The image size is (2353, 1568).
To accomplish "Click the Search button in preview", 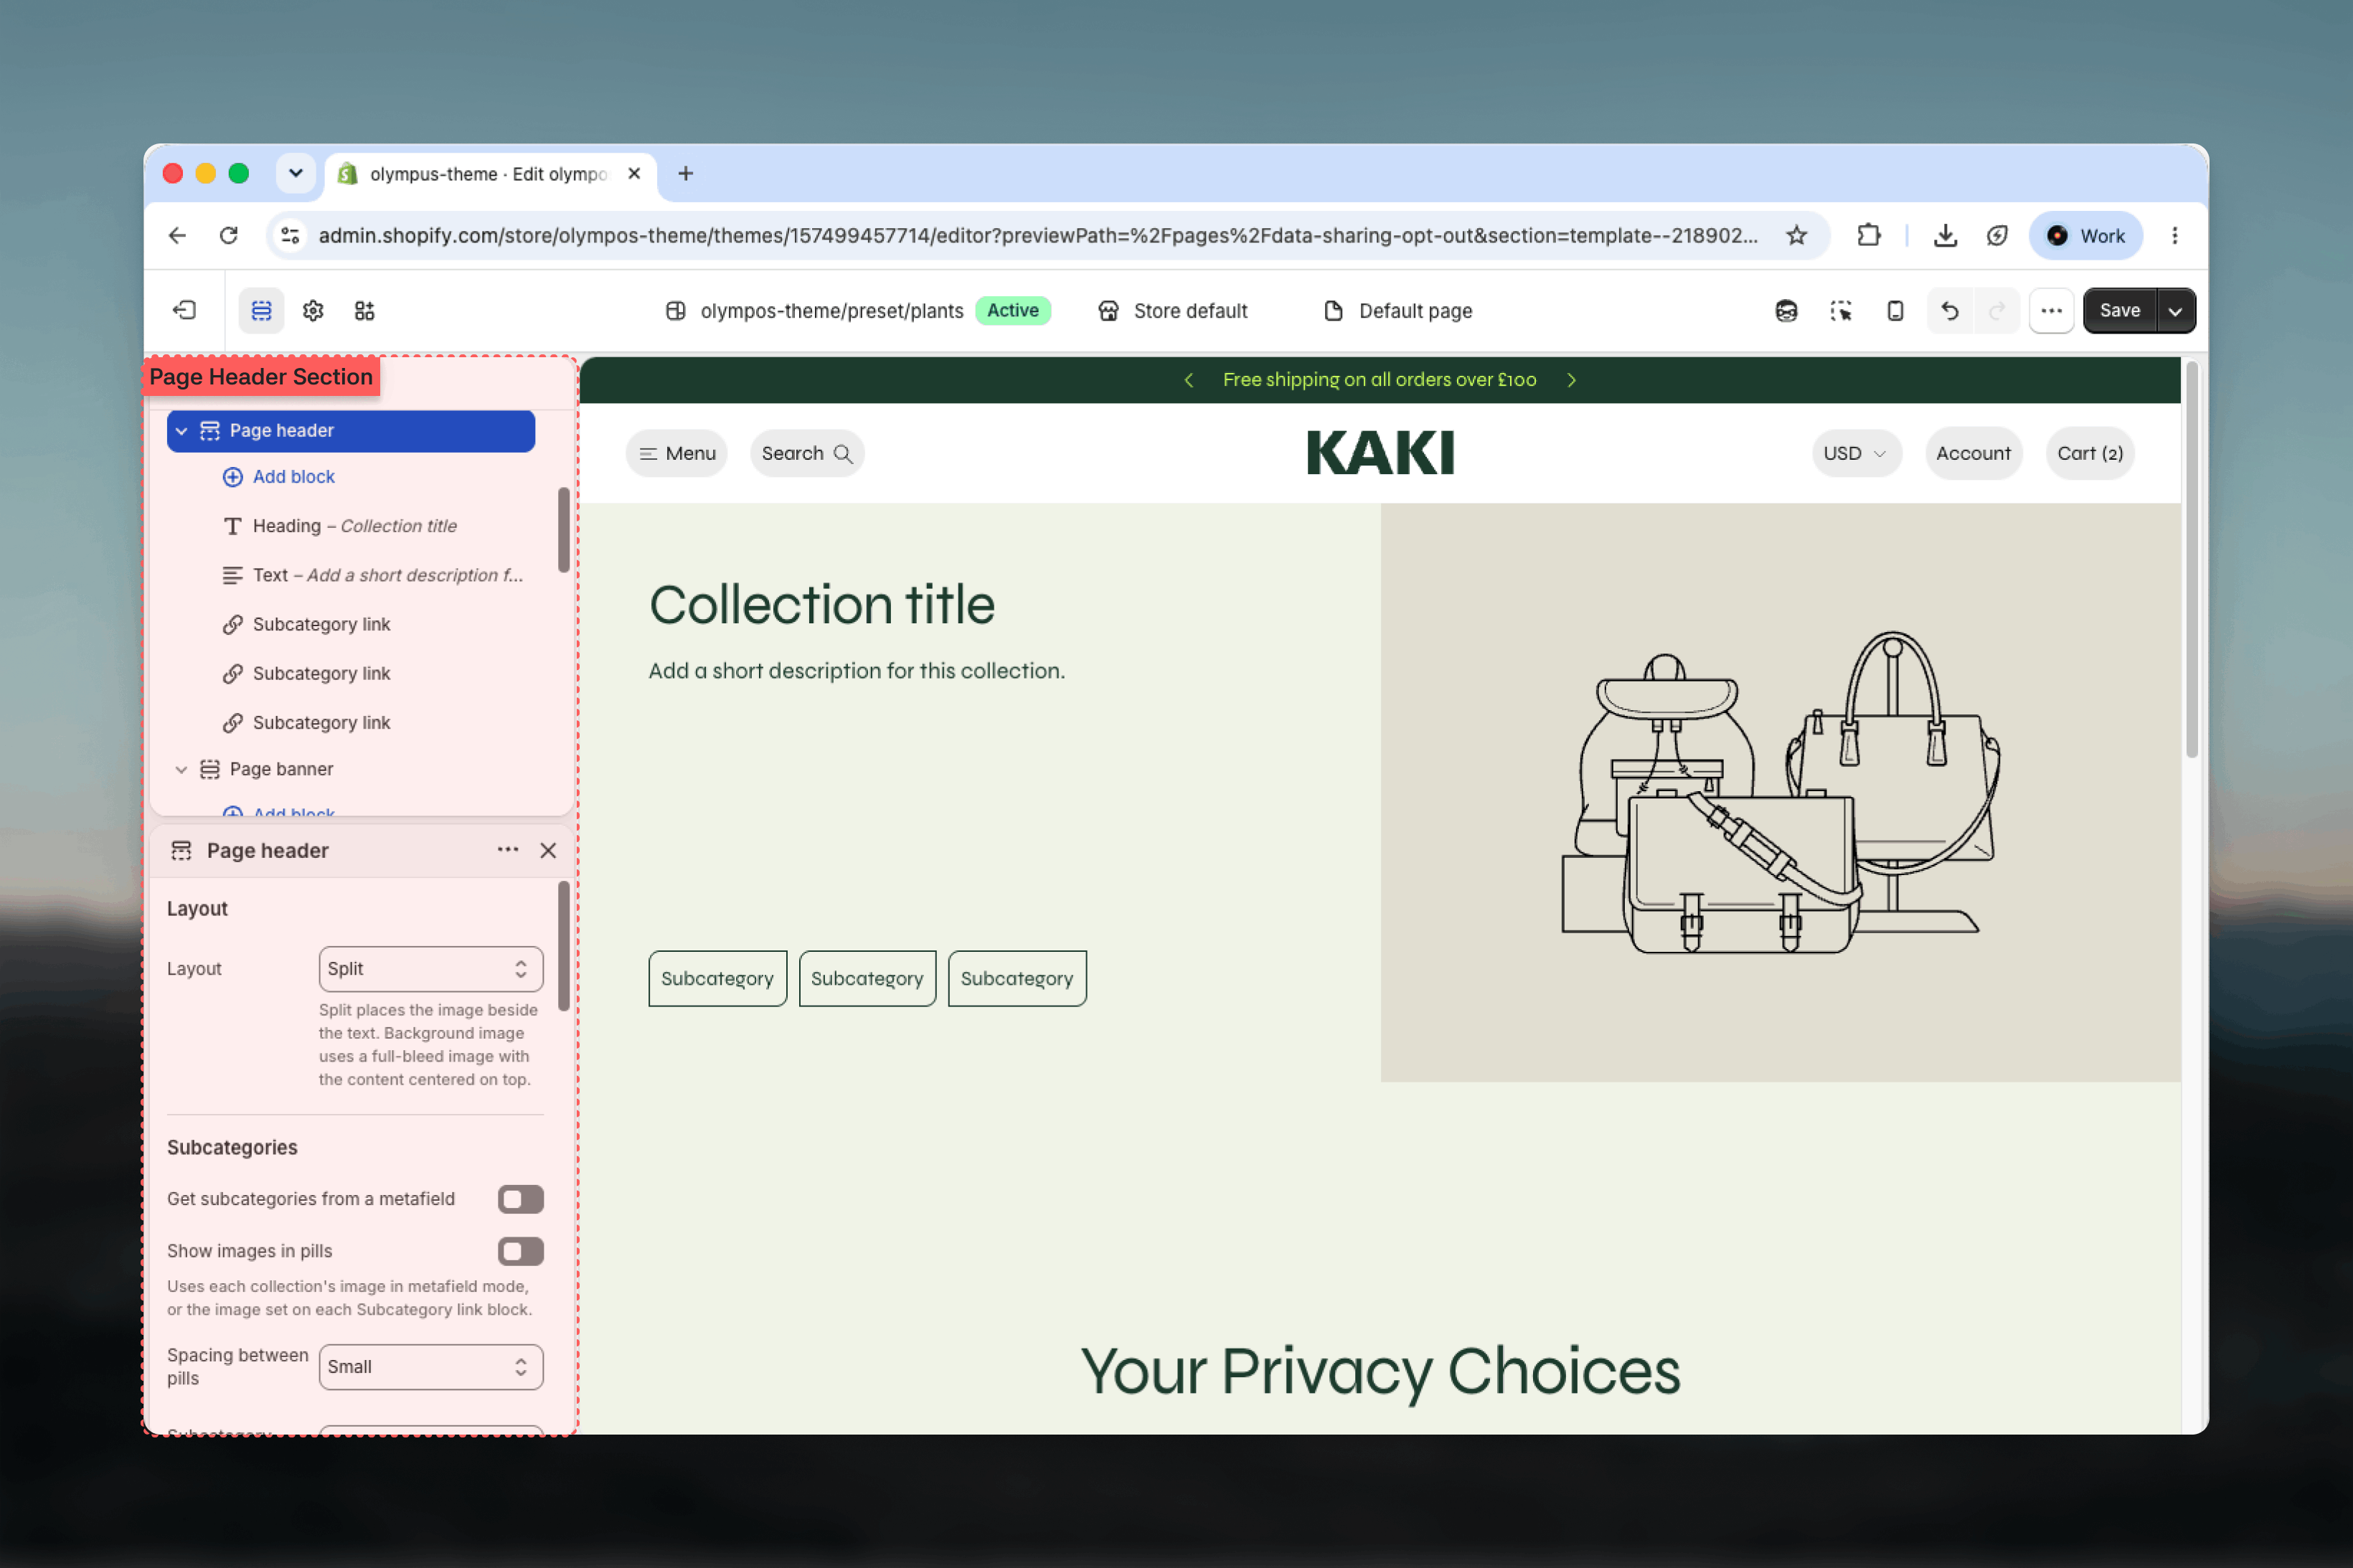I will point(807,453).
